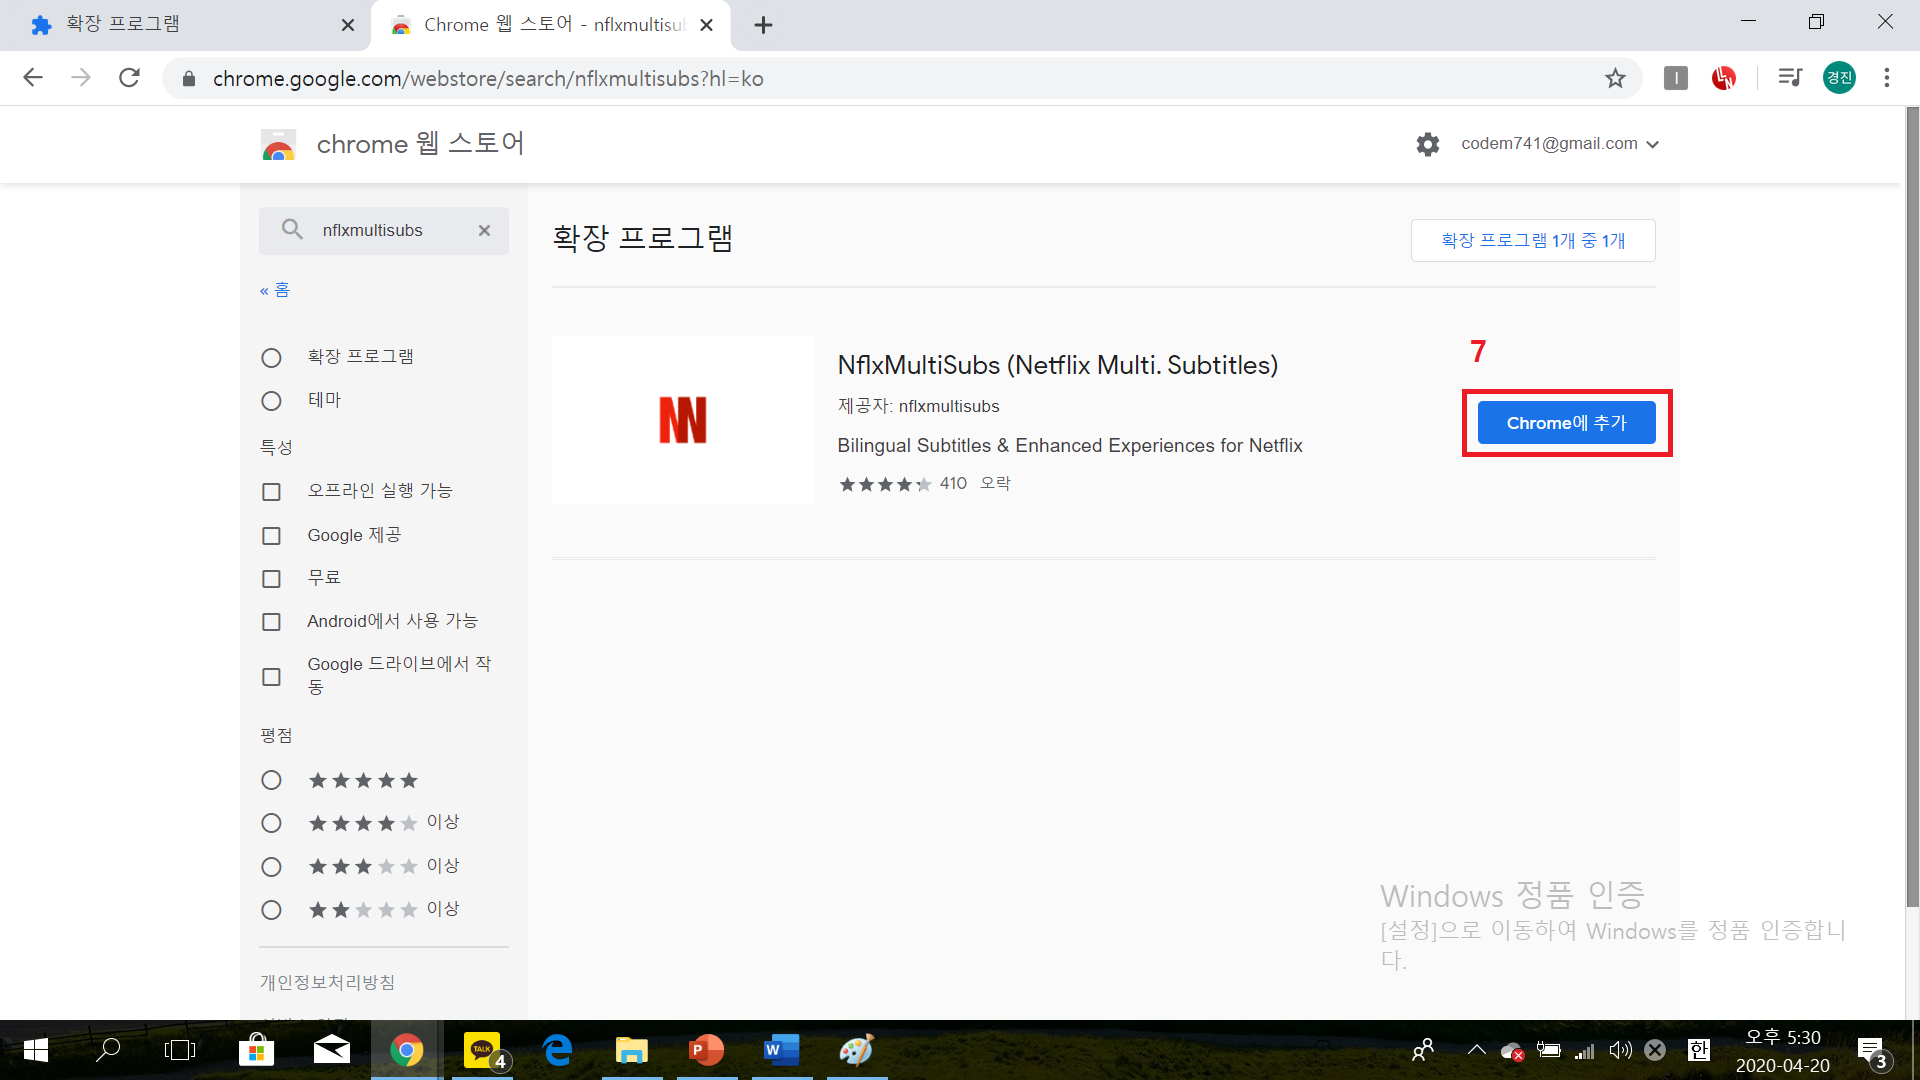Show hidden system tray icons chevron

click(1476, 1050)
